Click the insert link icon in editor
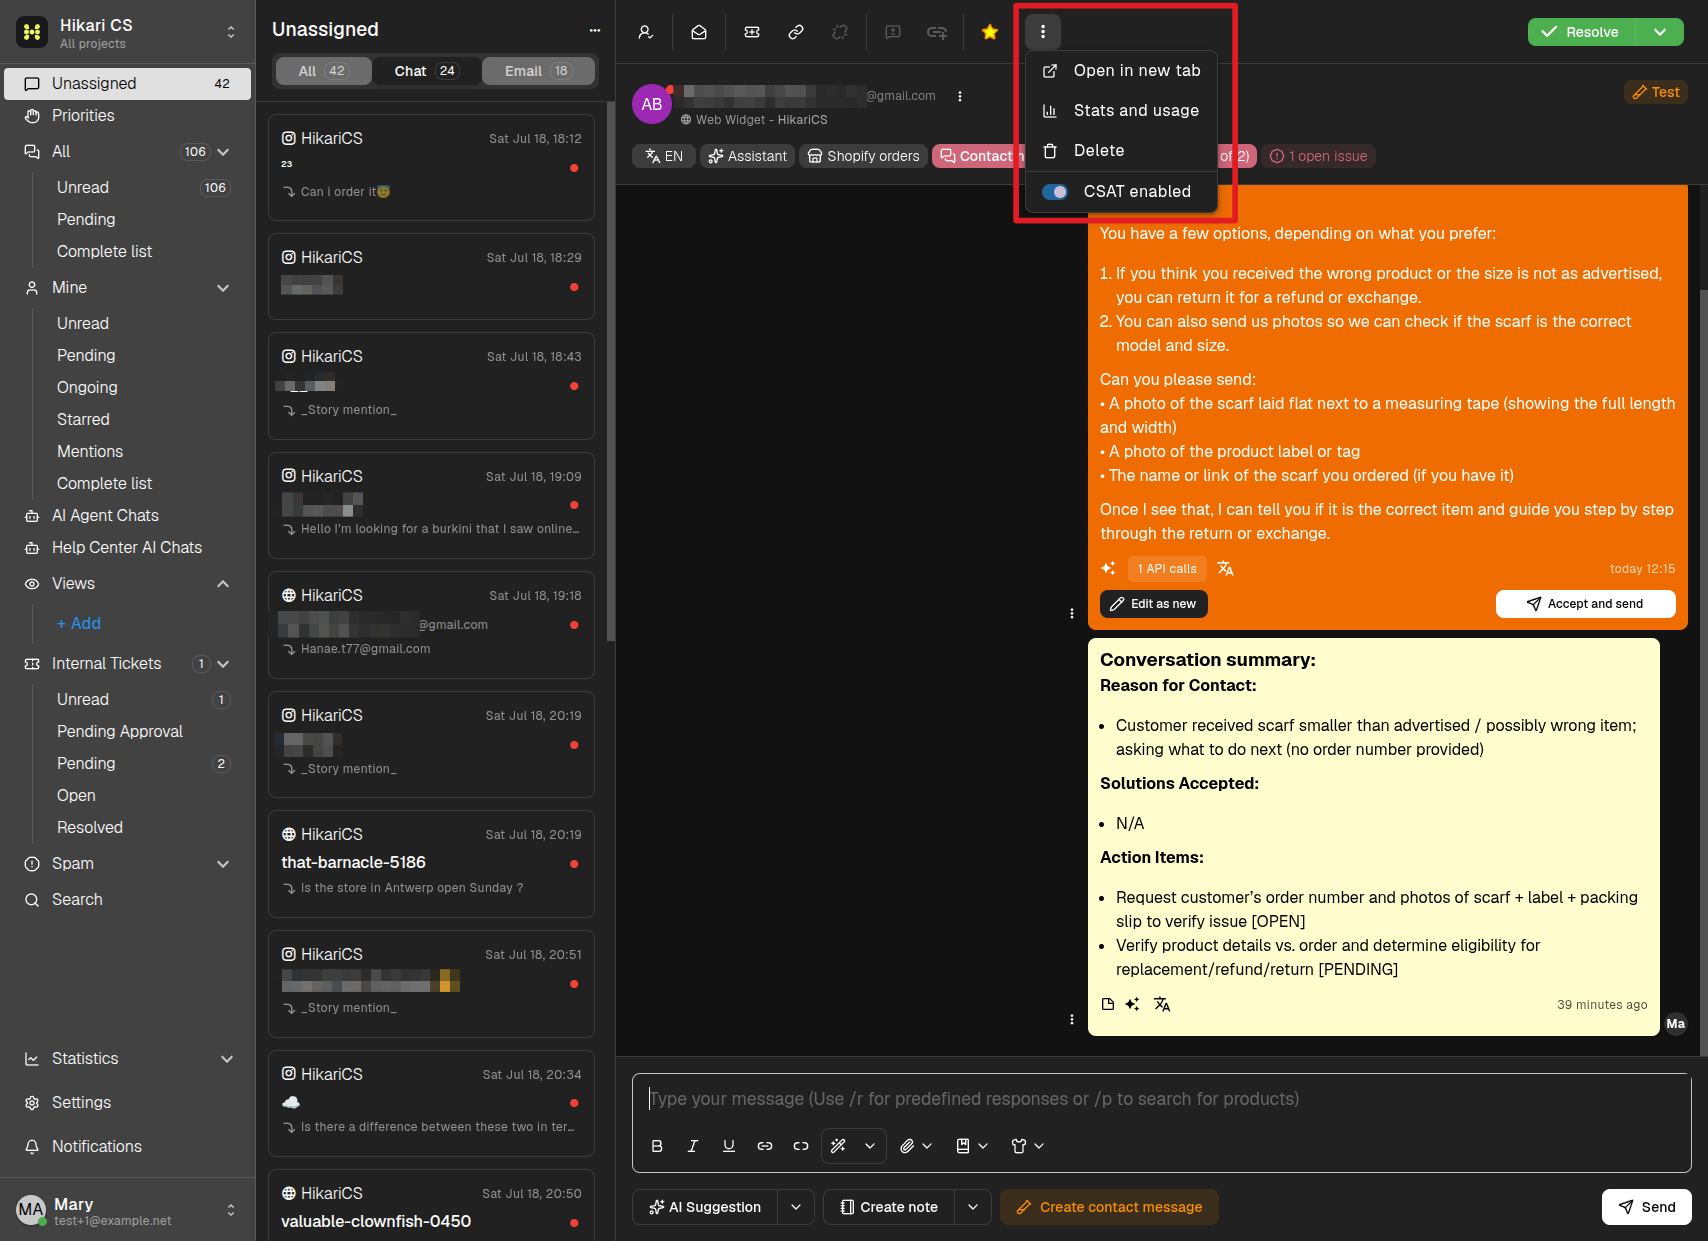1708x1241 pixels. tap(765, 1146)
